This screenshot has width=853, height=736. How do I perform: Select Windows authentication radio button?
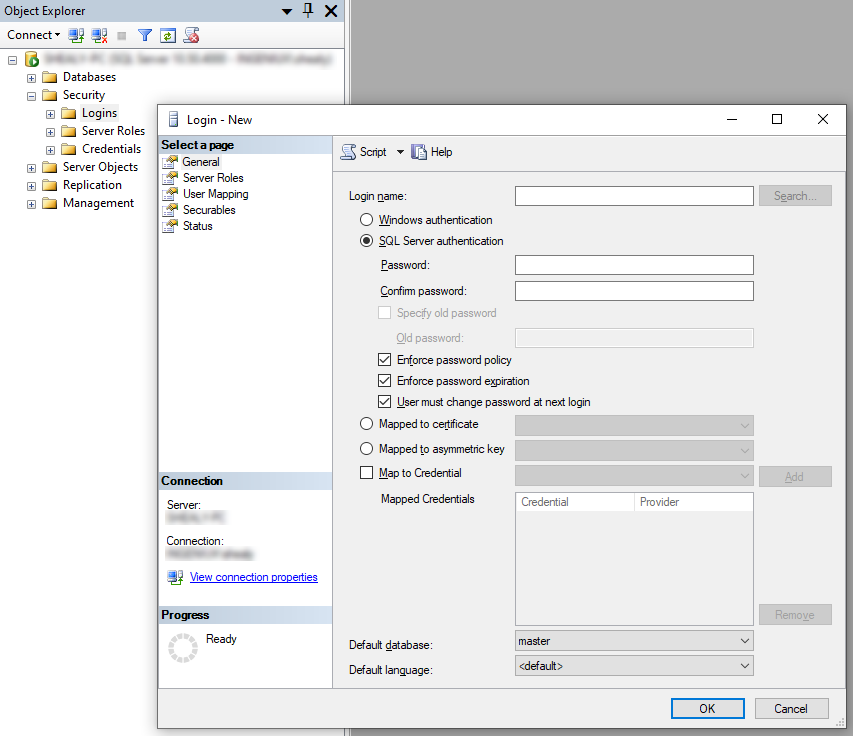click(x=367, y=220)
